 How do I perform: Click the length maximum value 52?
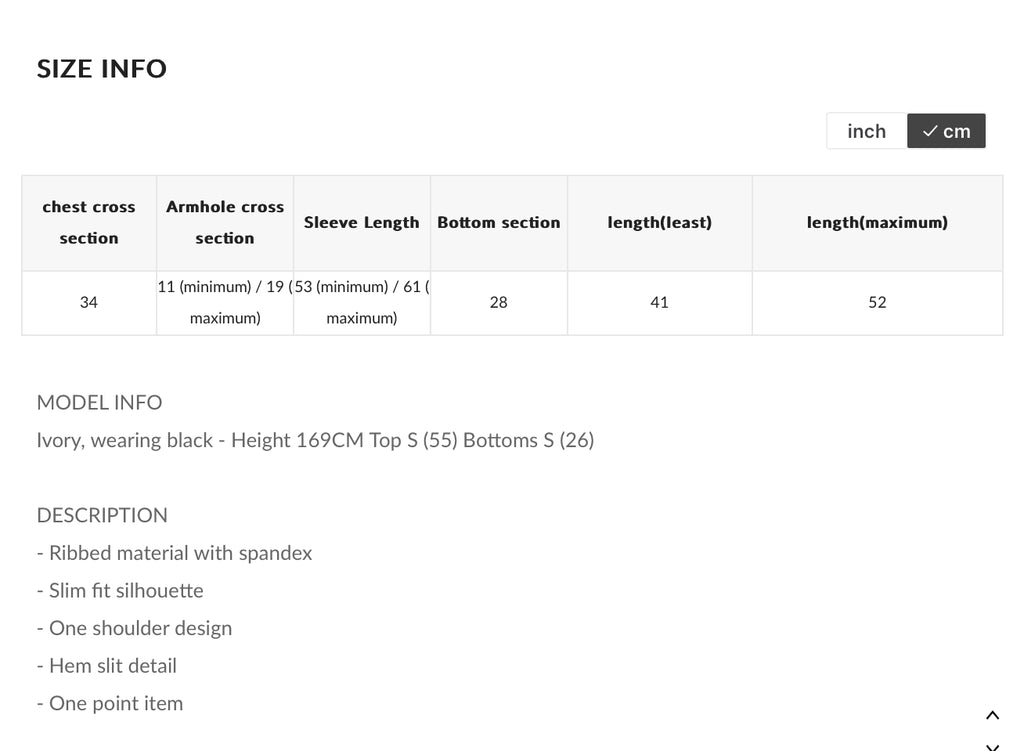point(877,303)
